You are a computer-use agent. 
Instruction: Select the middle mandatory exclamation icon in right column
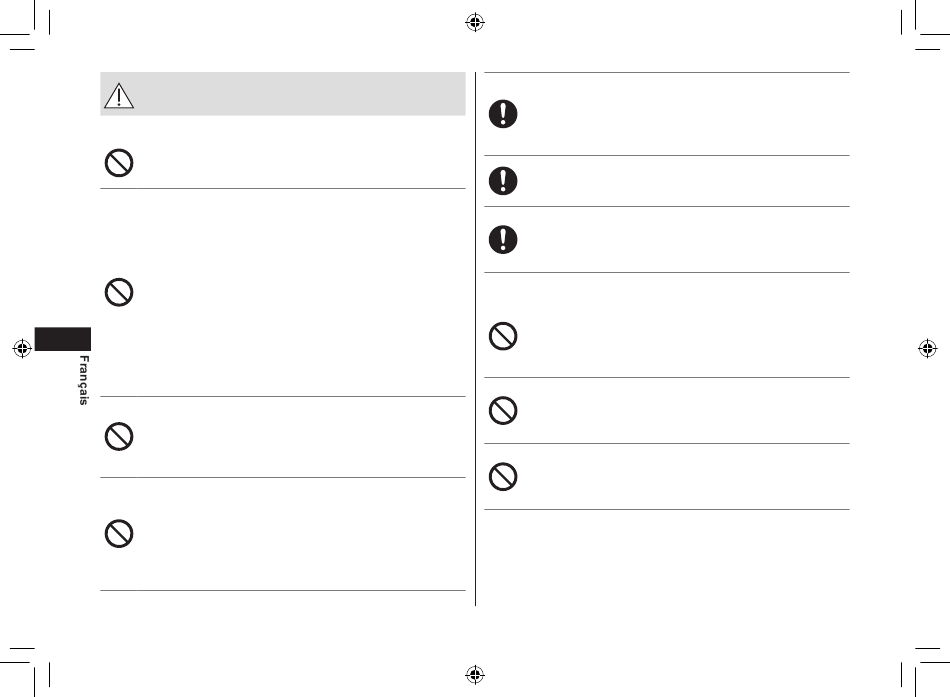point(503,181)
